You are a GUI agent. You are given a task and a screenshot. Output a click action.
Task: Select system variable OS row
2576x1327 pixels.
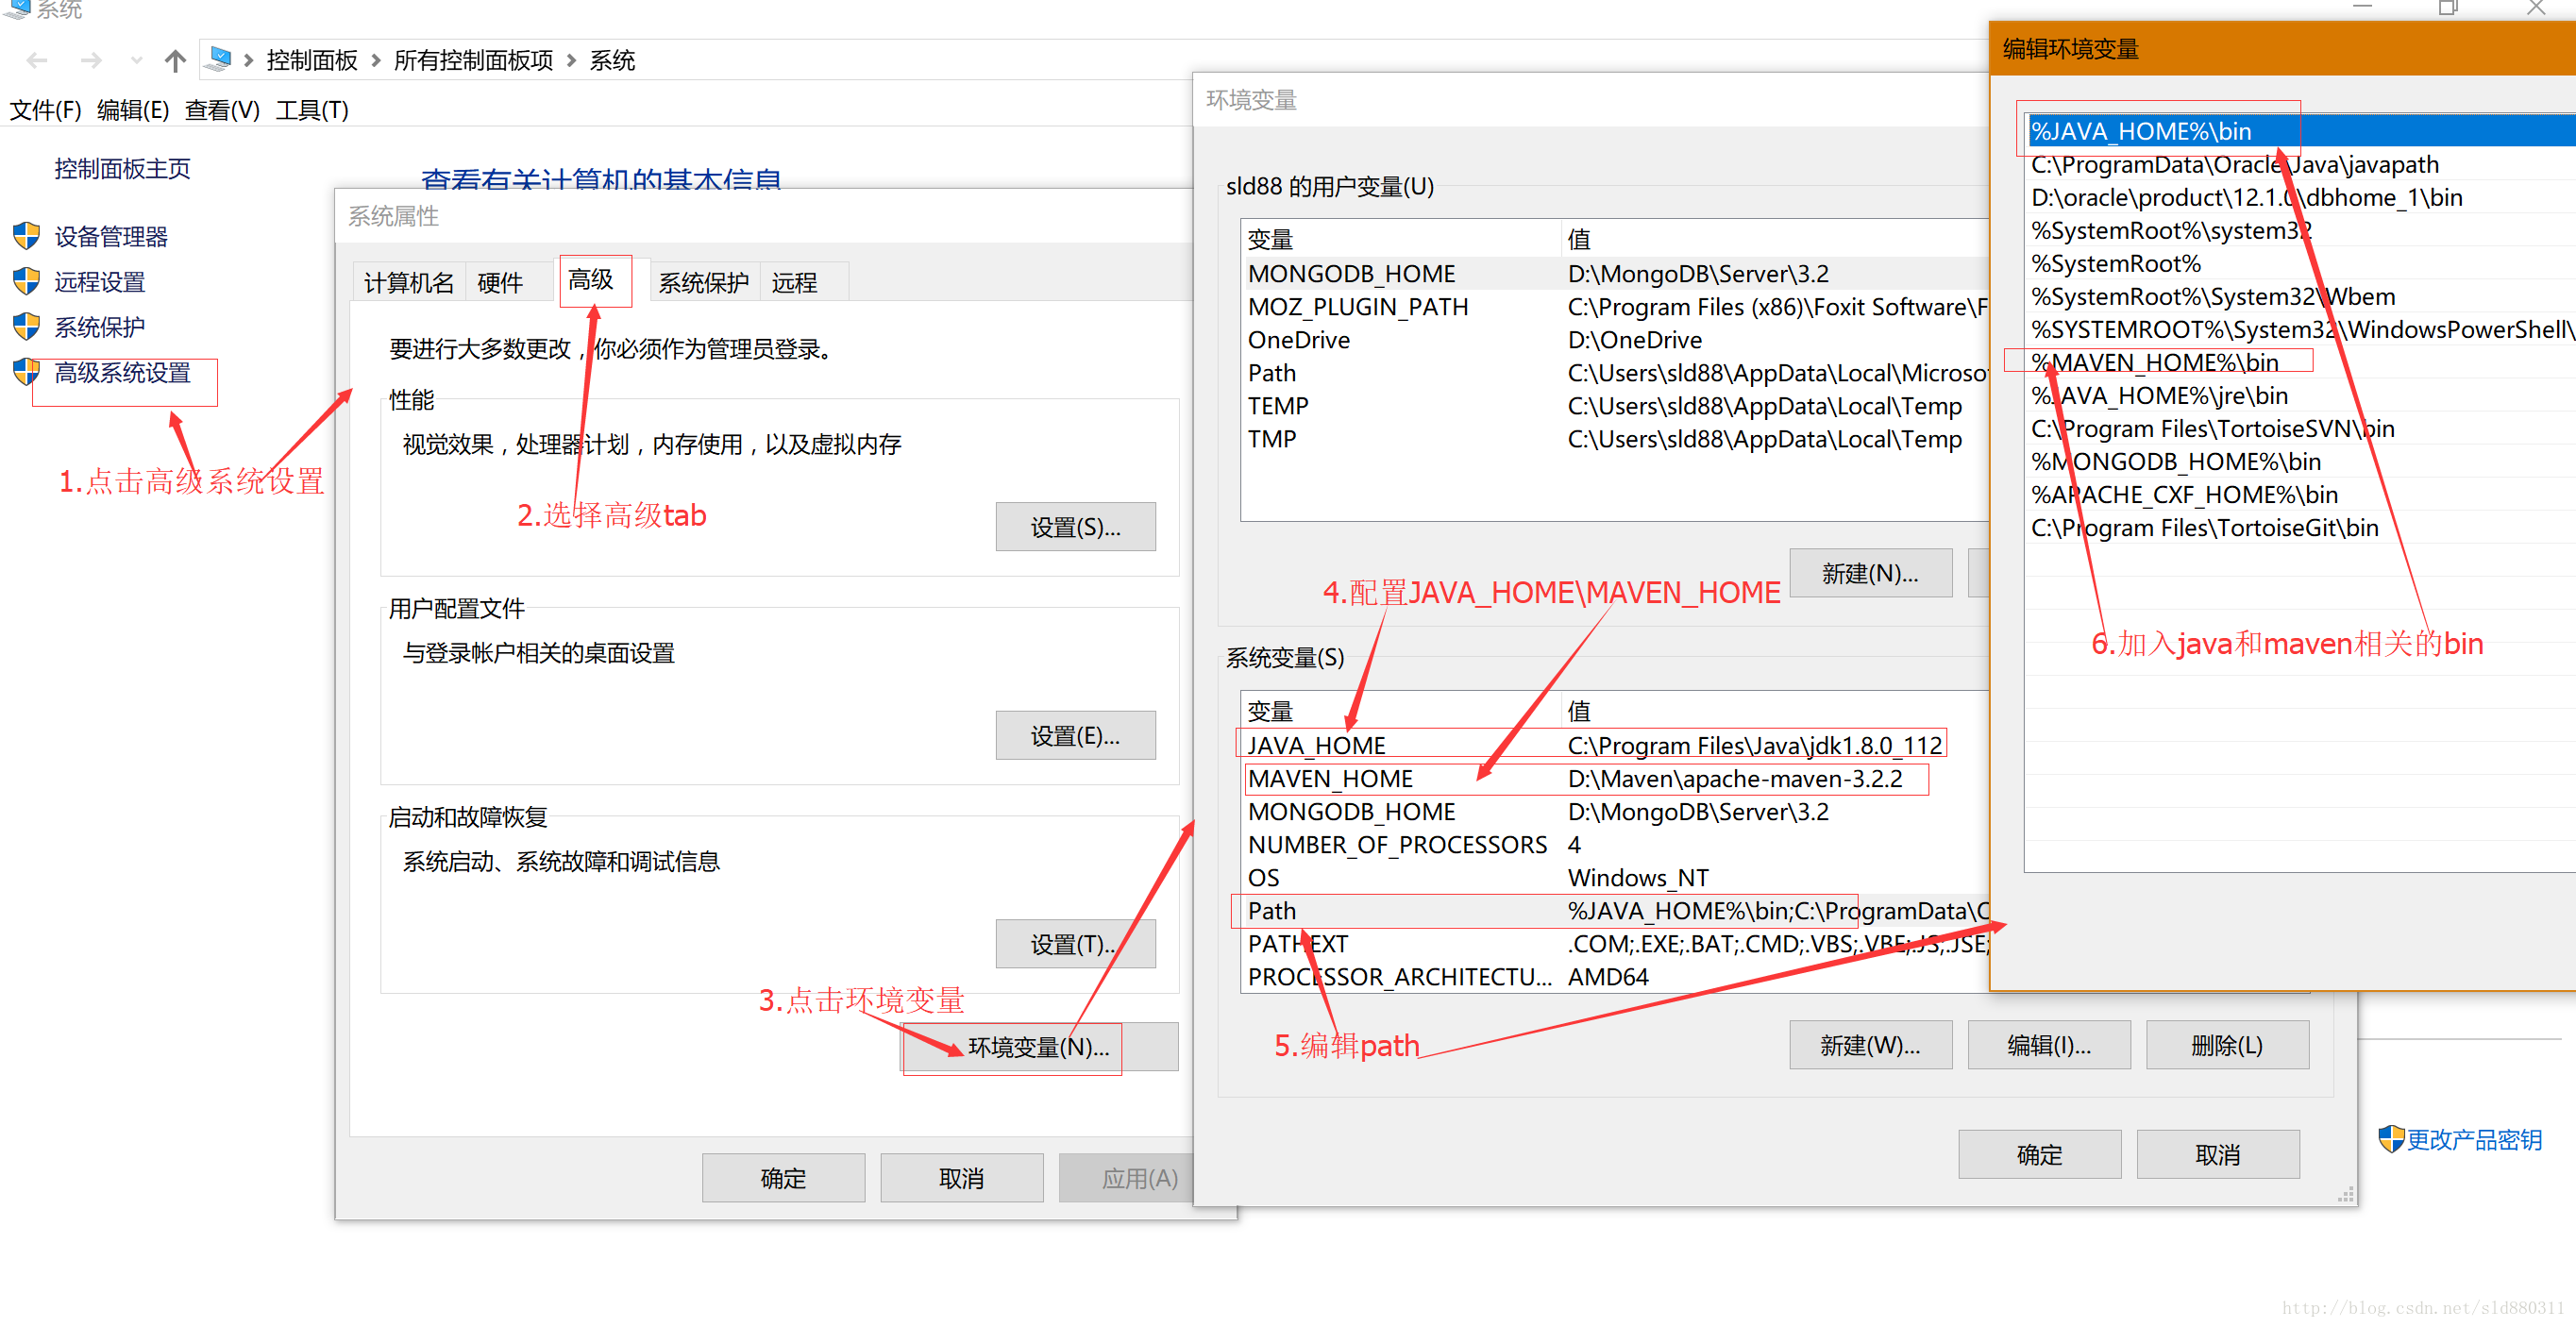point(1616,878)
